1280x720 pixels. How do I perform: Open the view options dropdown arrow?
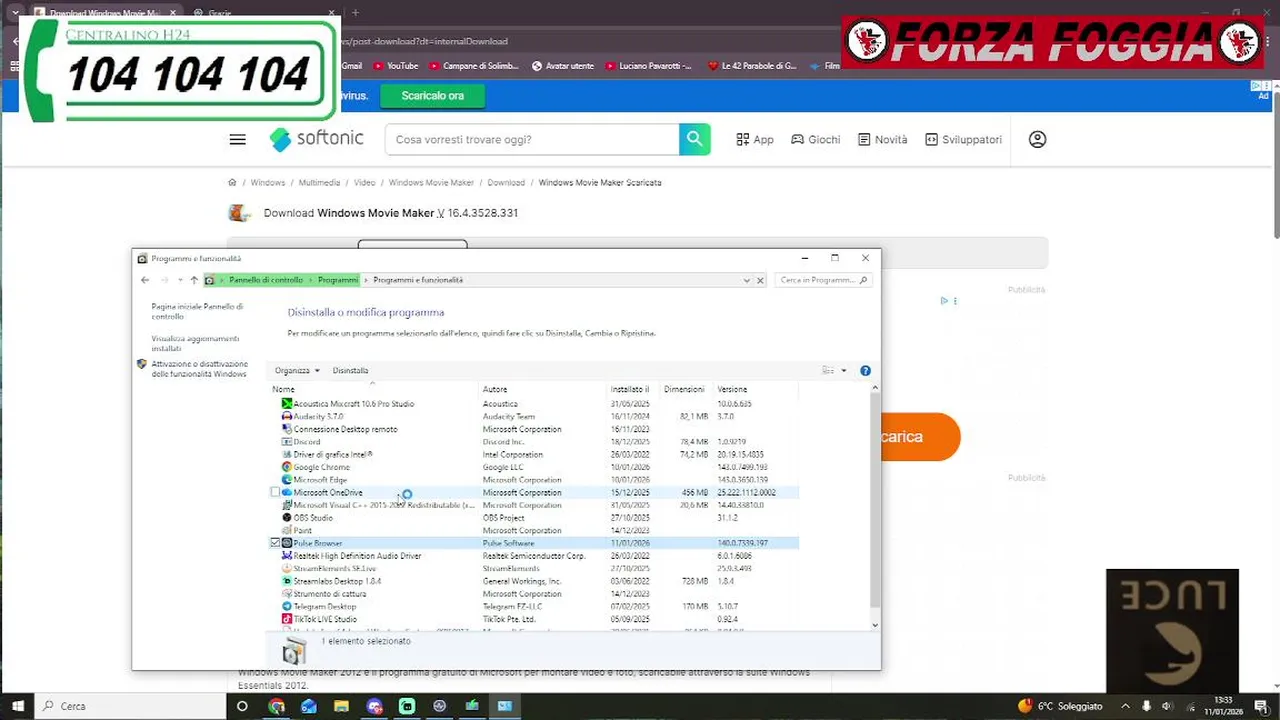[844, 370]
